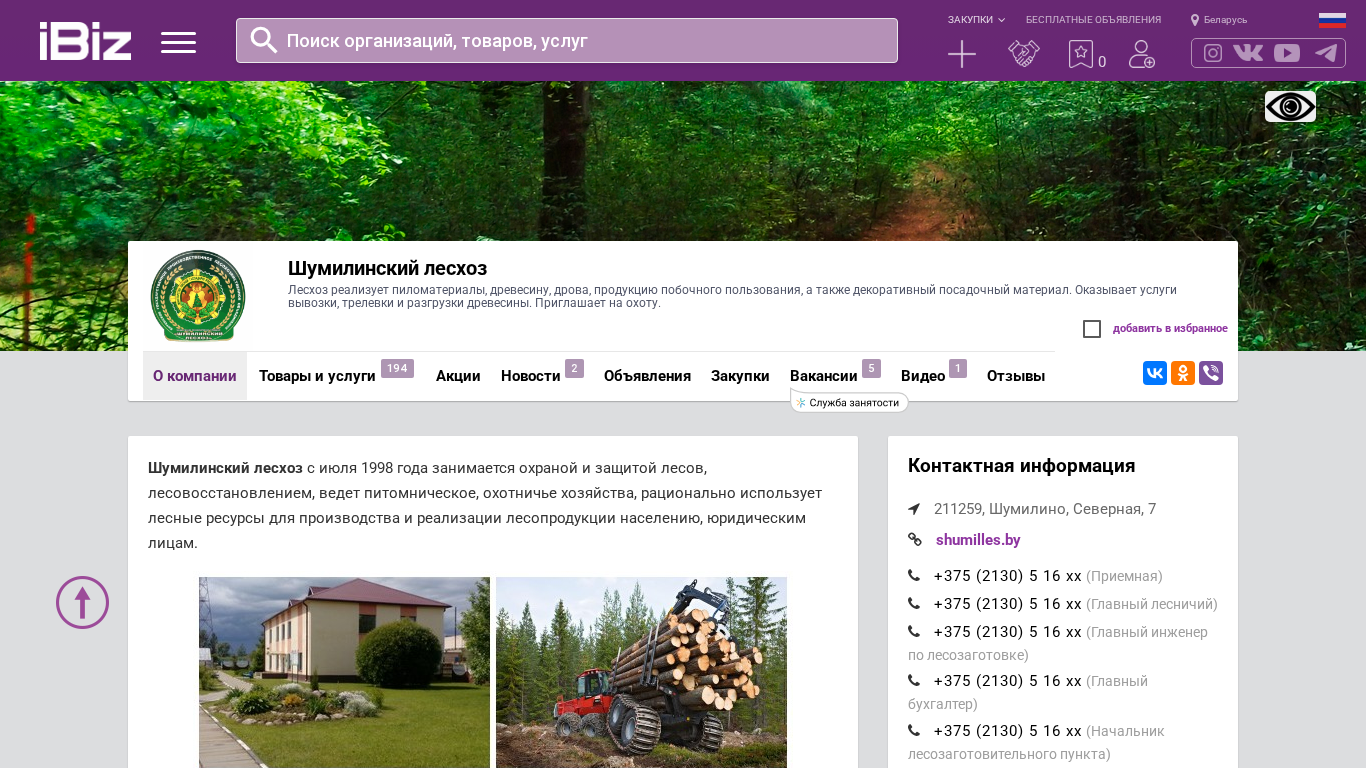Click the iBiz logo

click(x=85, y=41)
